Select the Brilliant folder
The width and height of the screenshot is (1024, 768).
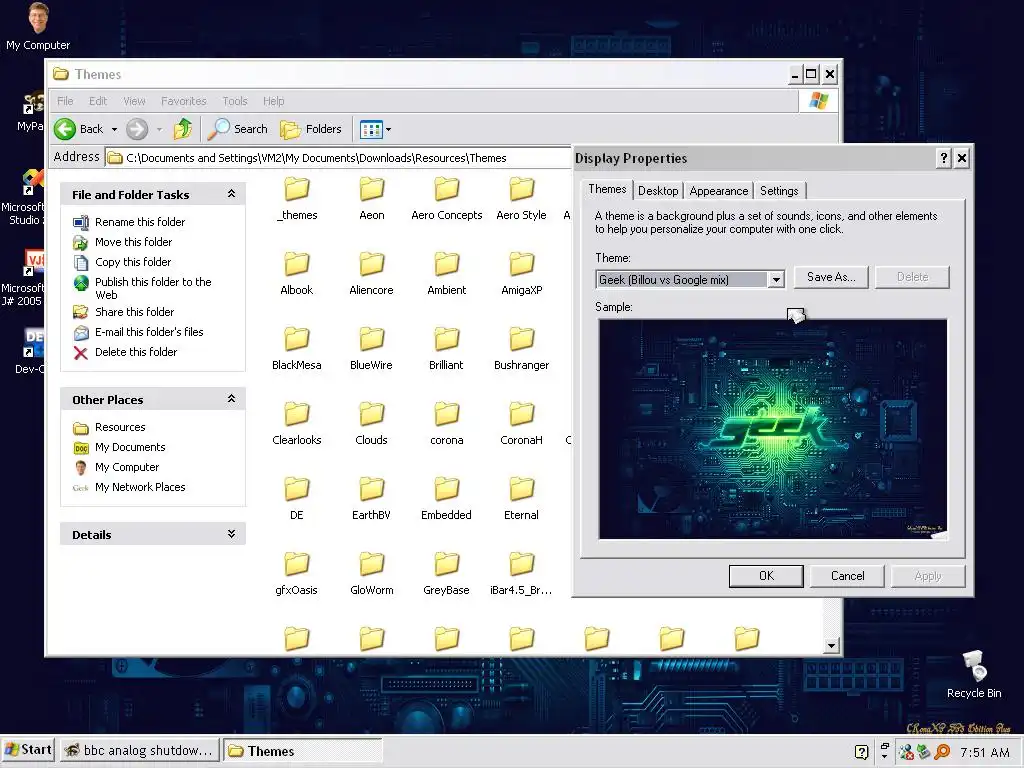pos(447,349)
